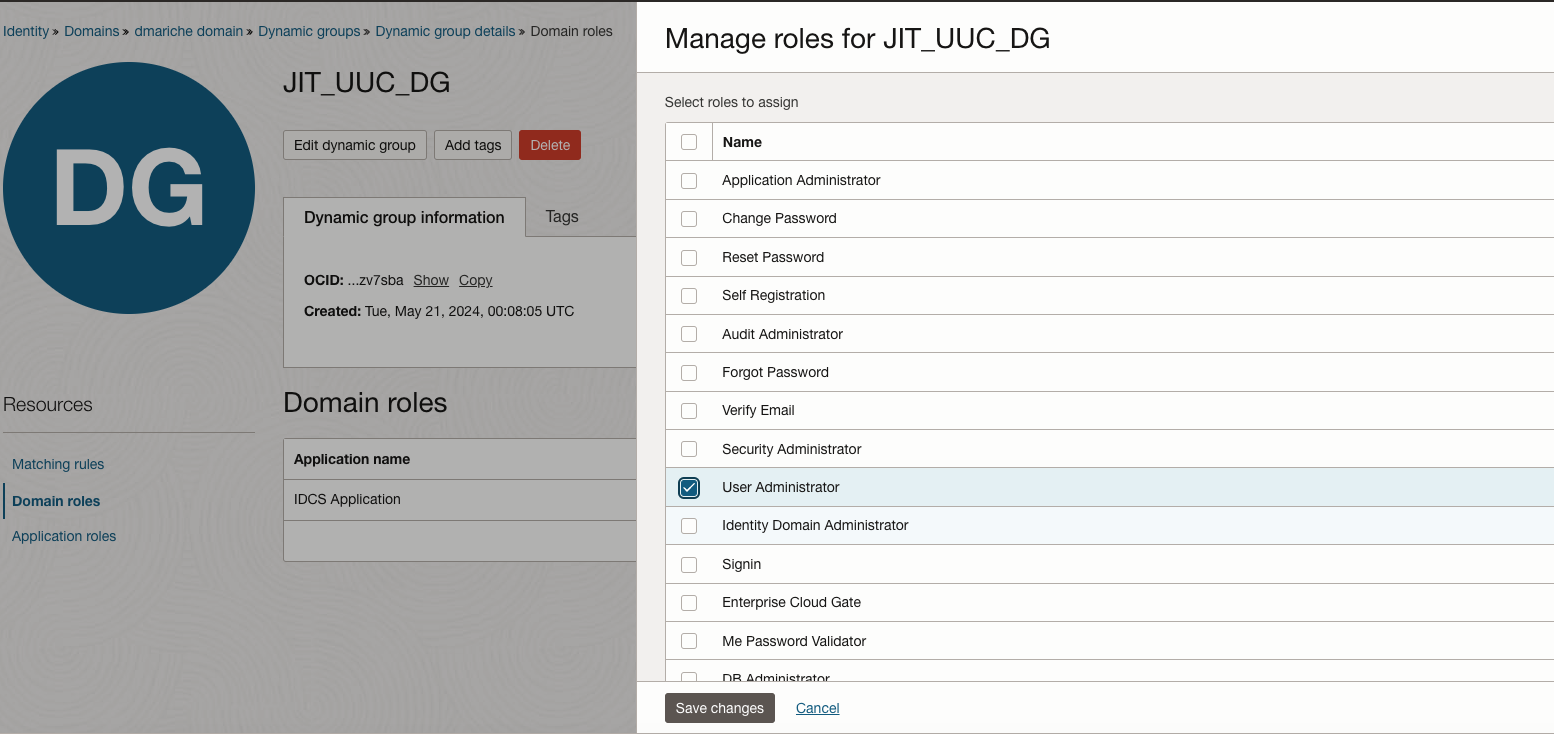Open the Tags tab
This screenshot has height=734, width=1554.
562,217
